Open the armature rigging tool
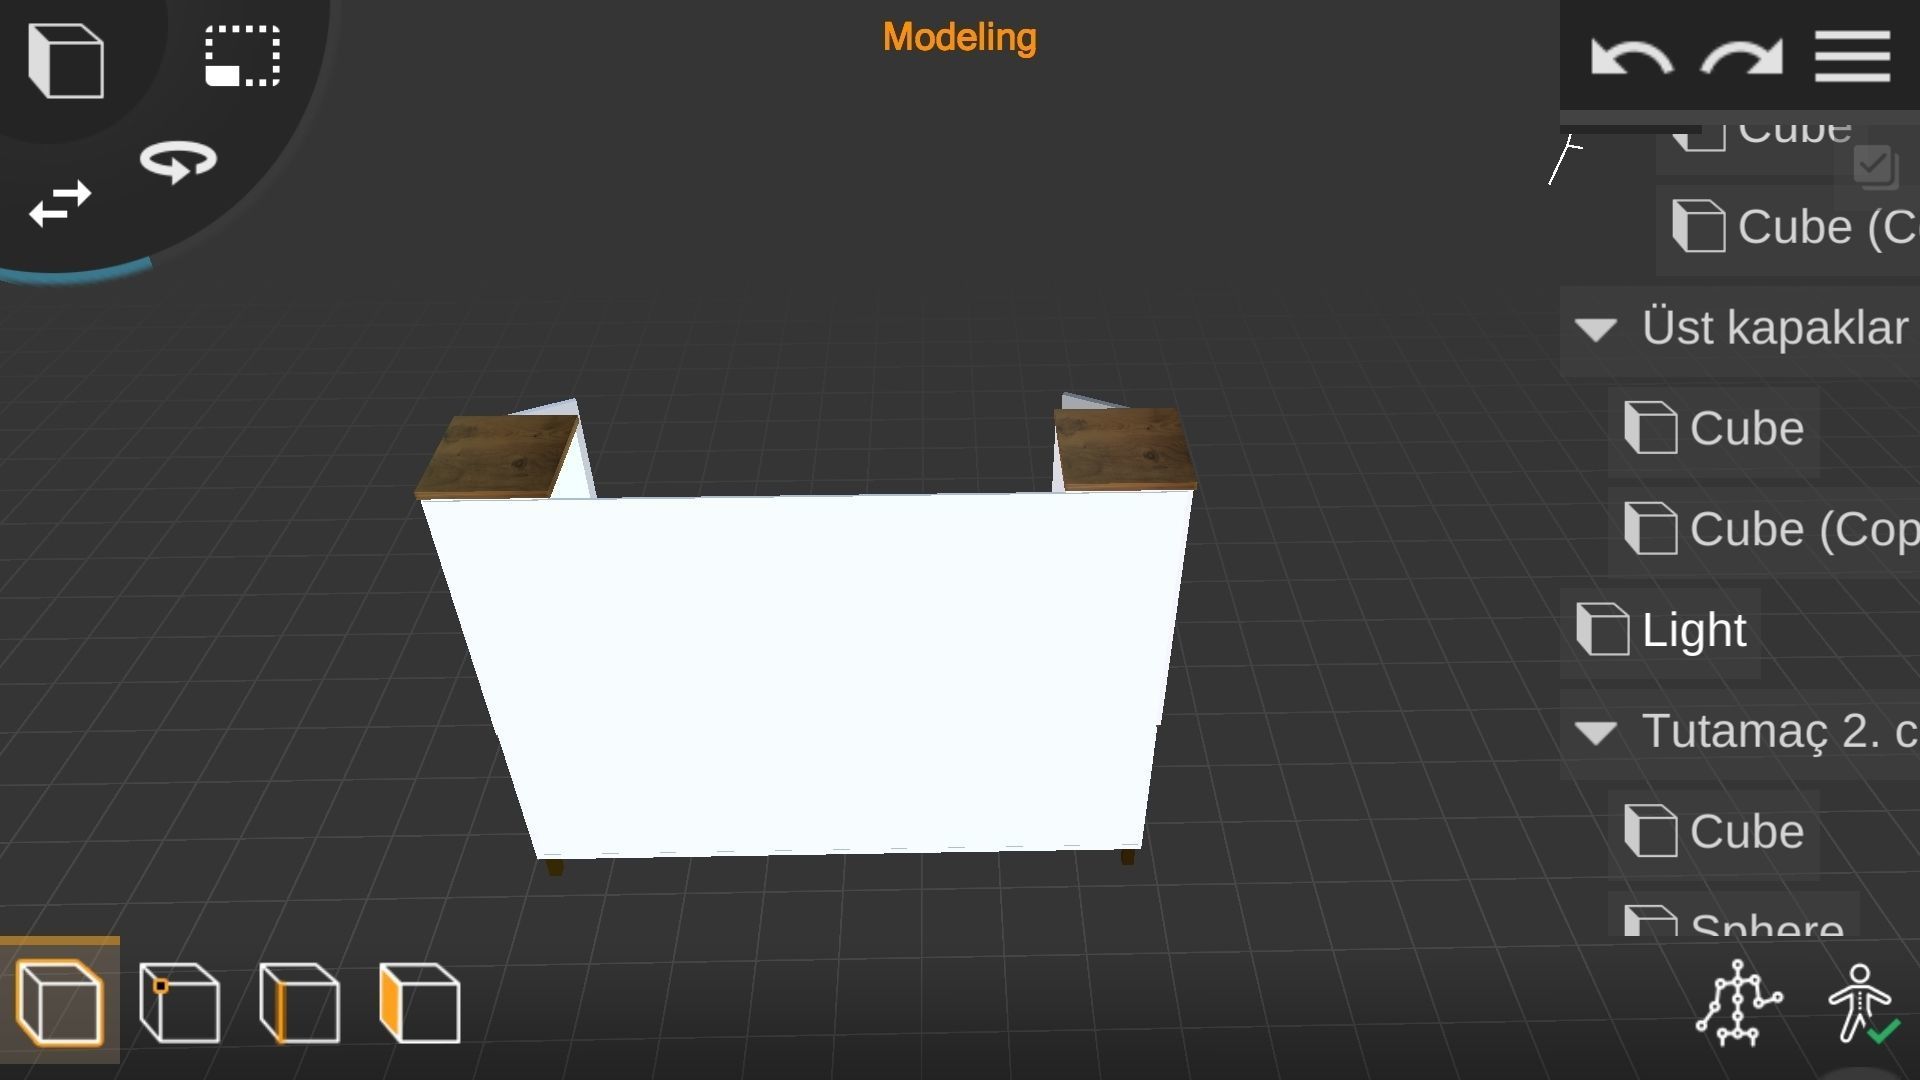This screenshot has height=1080, width=1920. pyautogui.click(x=1739, y=1003)
